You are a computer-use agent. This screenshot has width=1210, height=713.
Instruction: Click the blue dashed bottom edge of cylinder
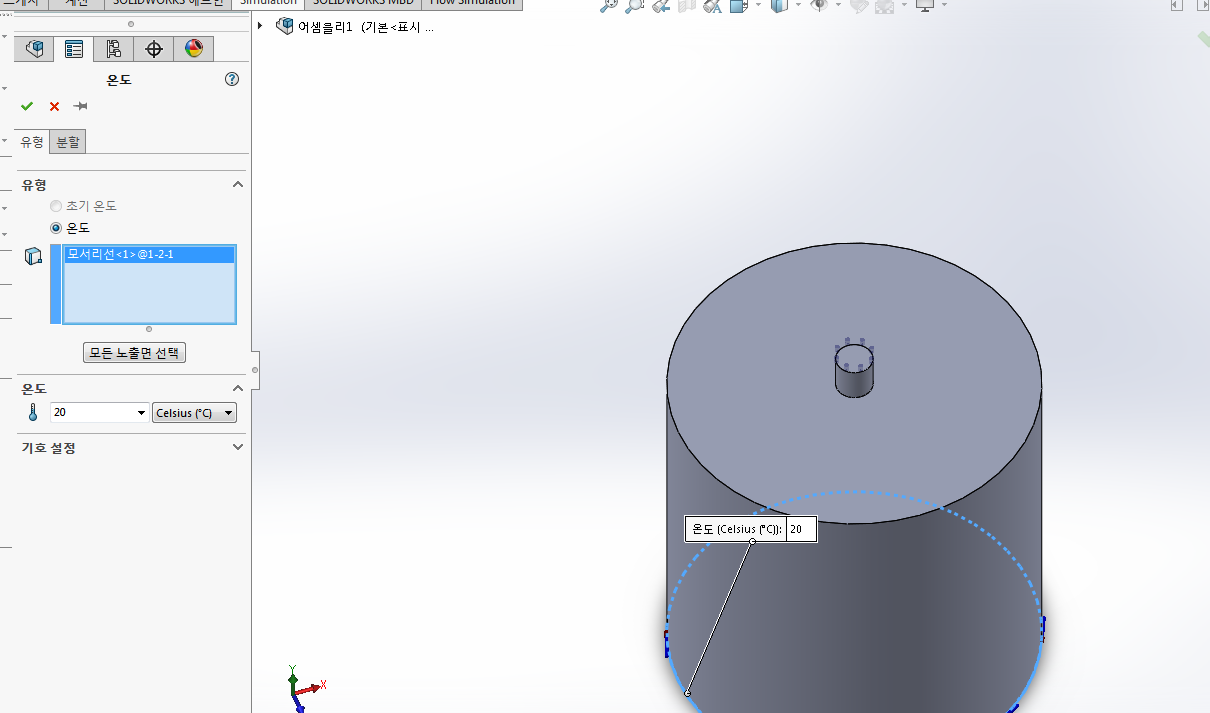pos(854,492)
